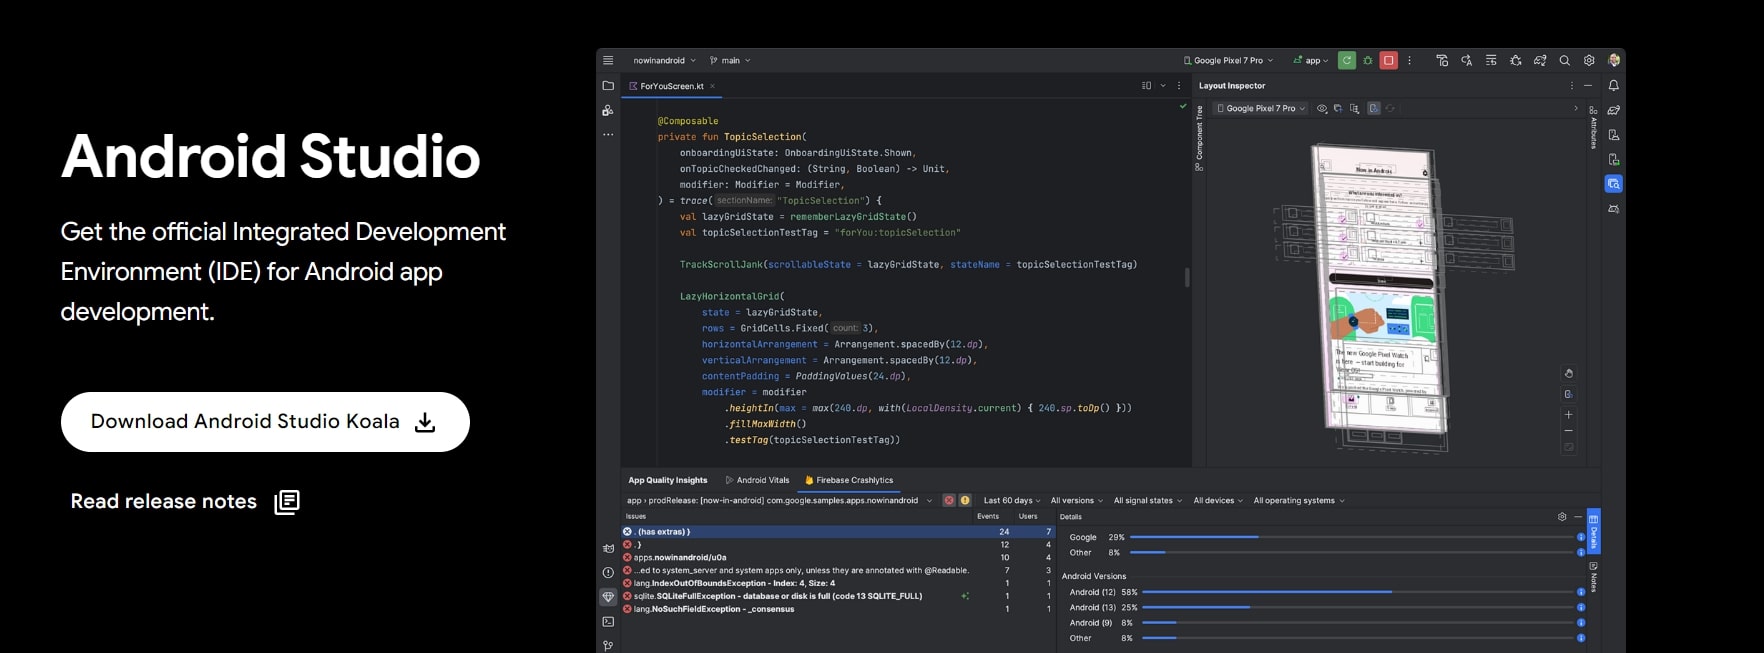Viewport: 1764px width, 653px height.
Task: Open the Problems exclamation icon in left sidebar
Action: [608, 572]
